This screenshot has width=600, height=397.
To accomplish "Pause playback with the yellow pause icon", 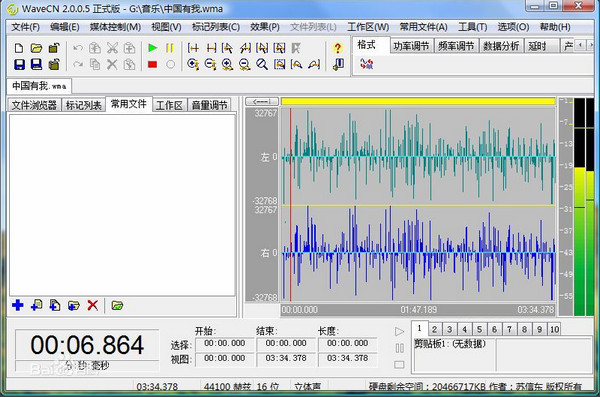I will click(x=170, y=48).
